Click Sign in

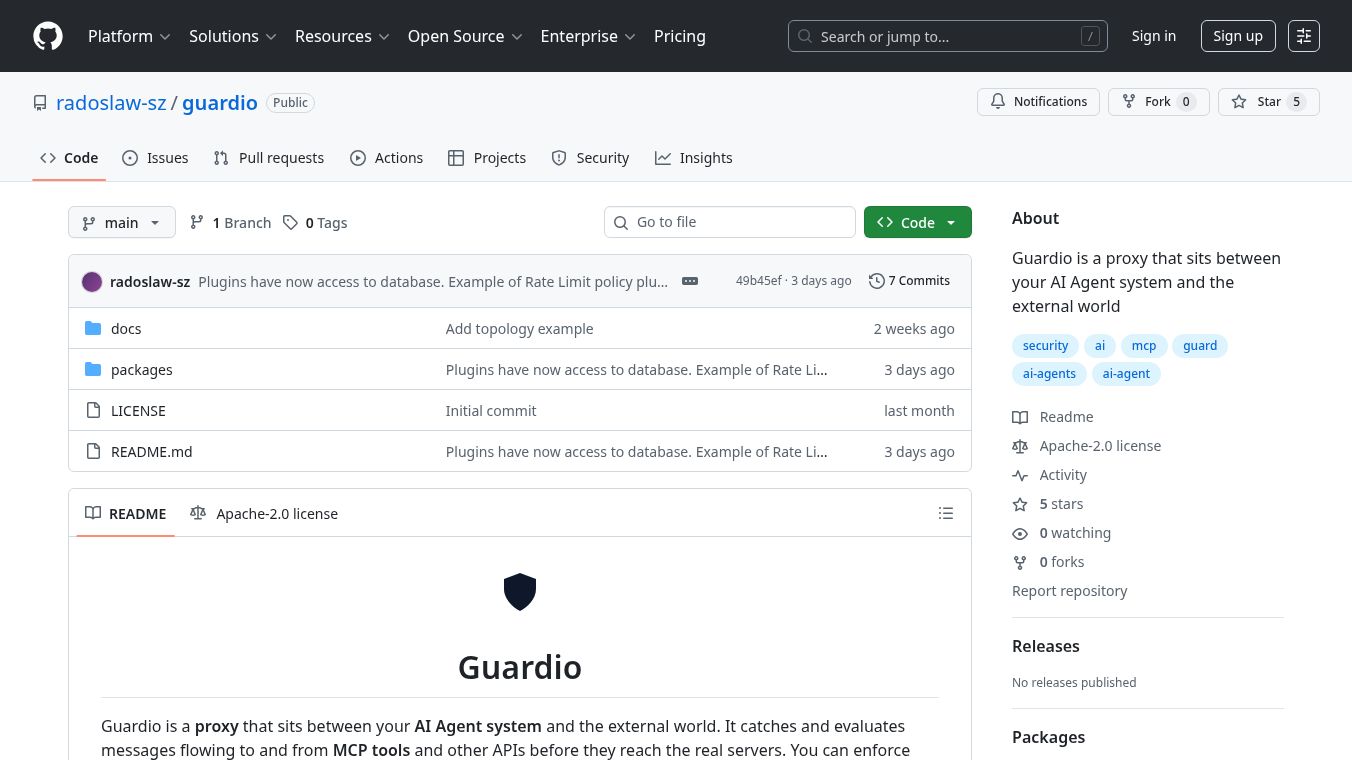[x=1154, y=36]
